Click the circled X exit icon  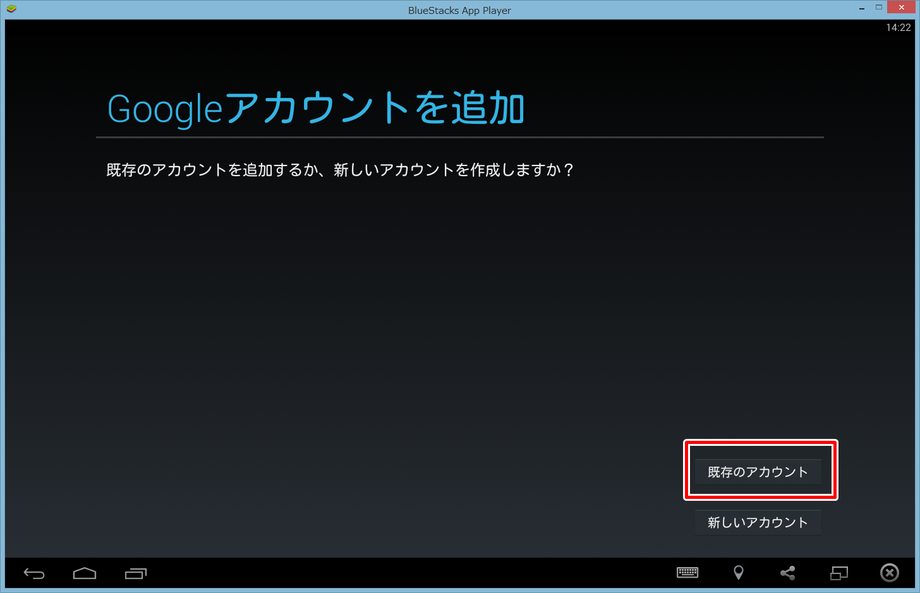point(889,573)
